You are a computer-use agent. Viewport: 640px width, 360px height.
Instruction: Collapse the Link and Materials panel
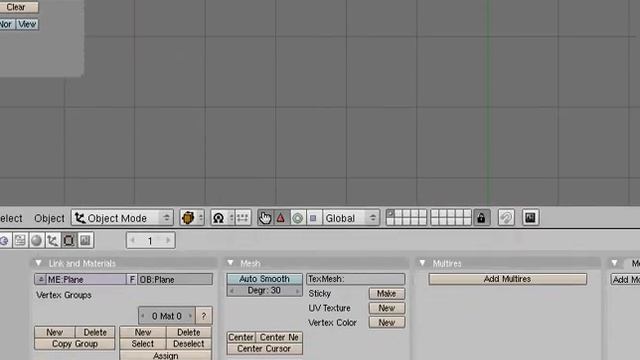[x=38, y=263]
